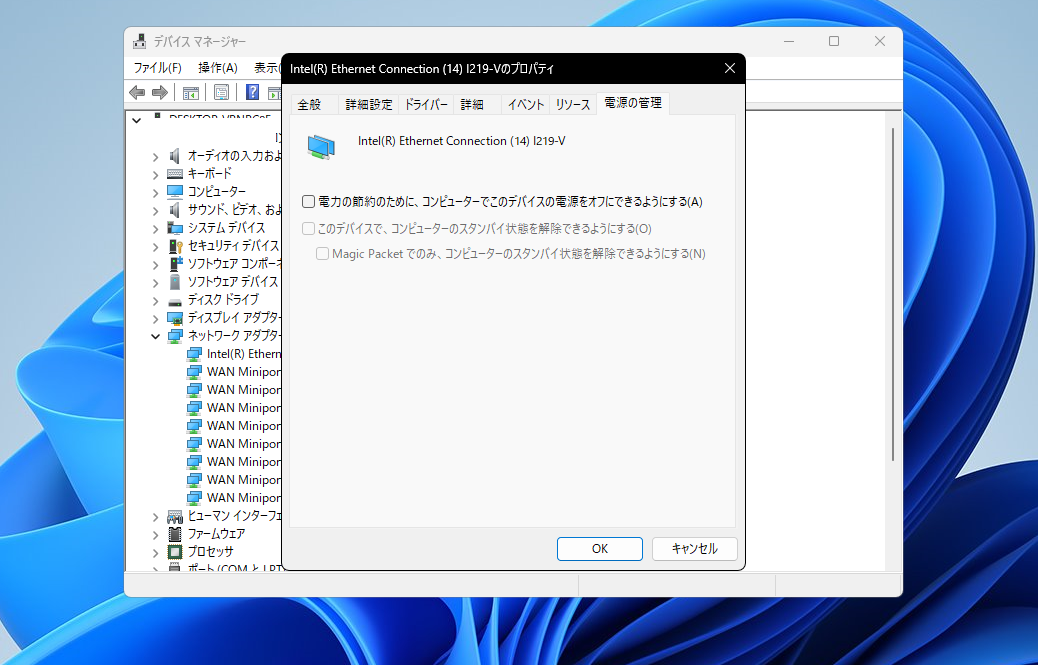Image resolution: width=1038 pixels, height=665 pixels.
Task: Click the Device Manager title bar icon
Action: pos(139,41)
